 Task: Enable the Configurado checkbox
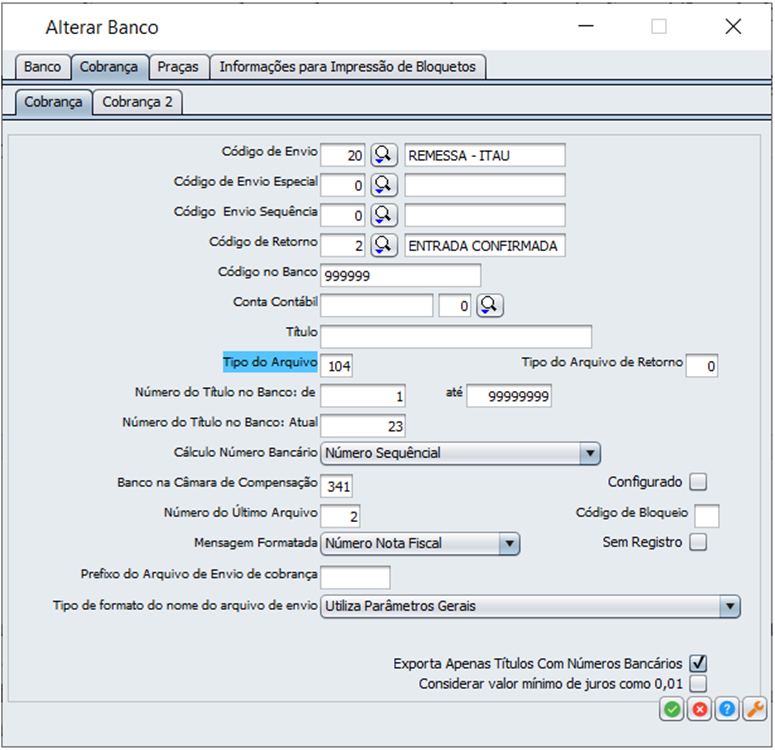698,482
